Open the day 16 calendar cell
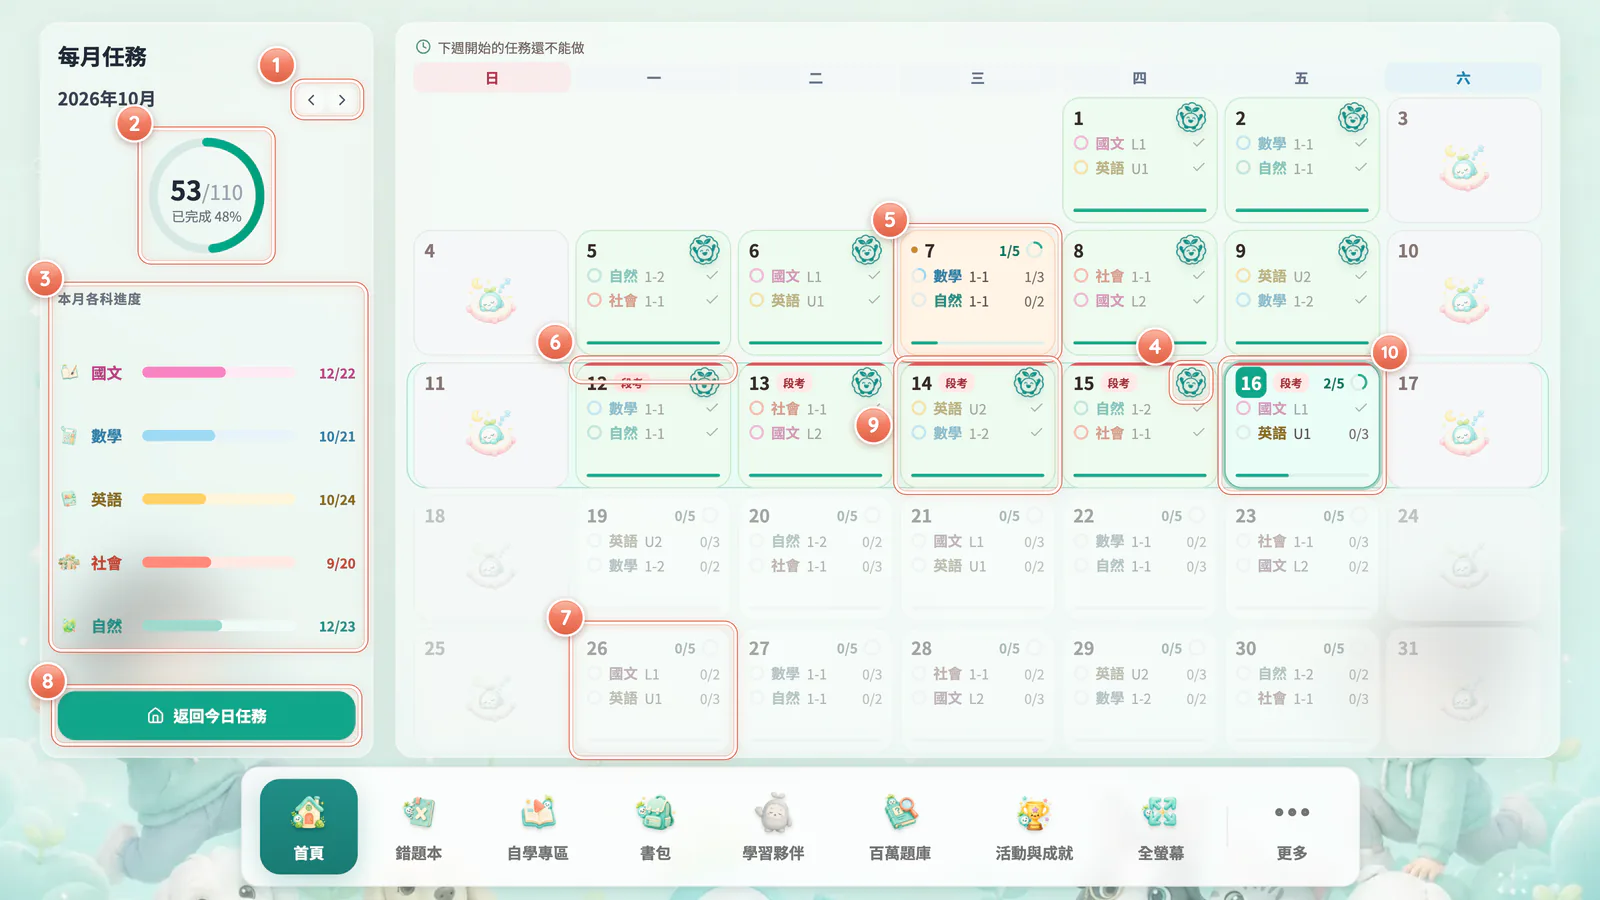 (x=1302, y=426)
